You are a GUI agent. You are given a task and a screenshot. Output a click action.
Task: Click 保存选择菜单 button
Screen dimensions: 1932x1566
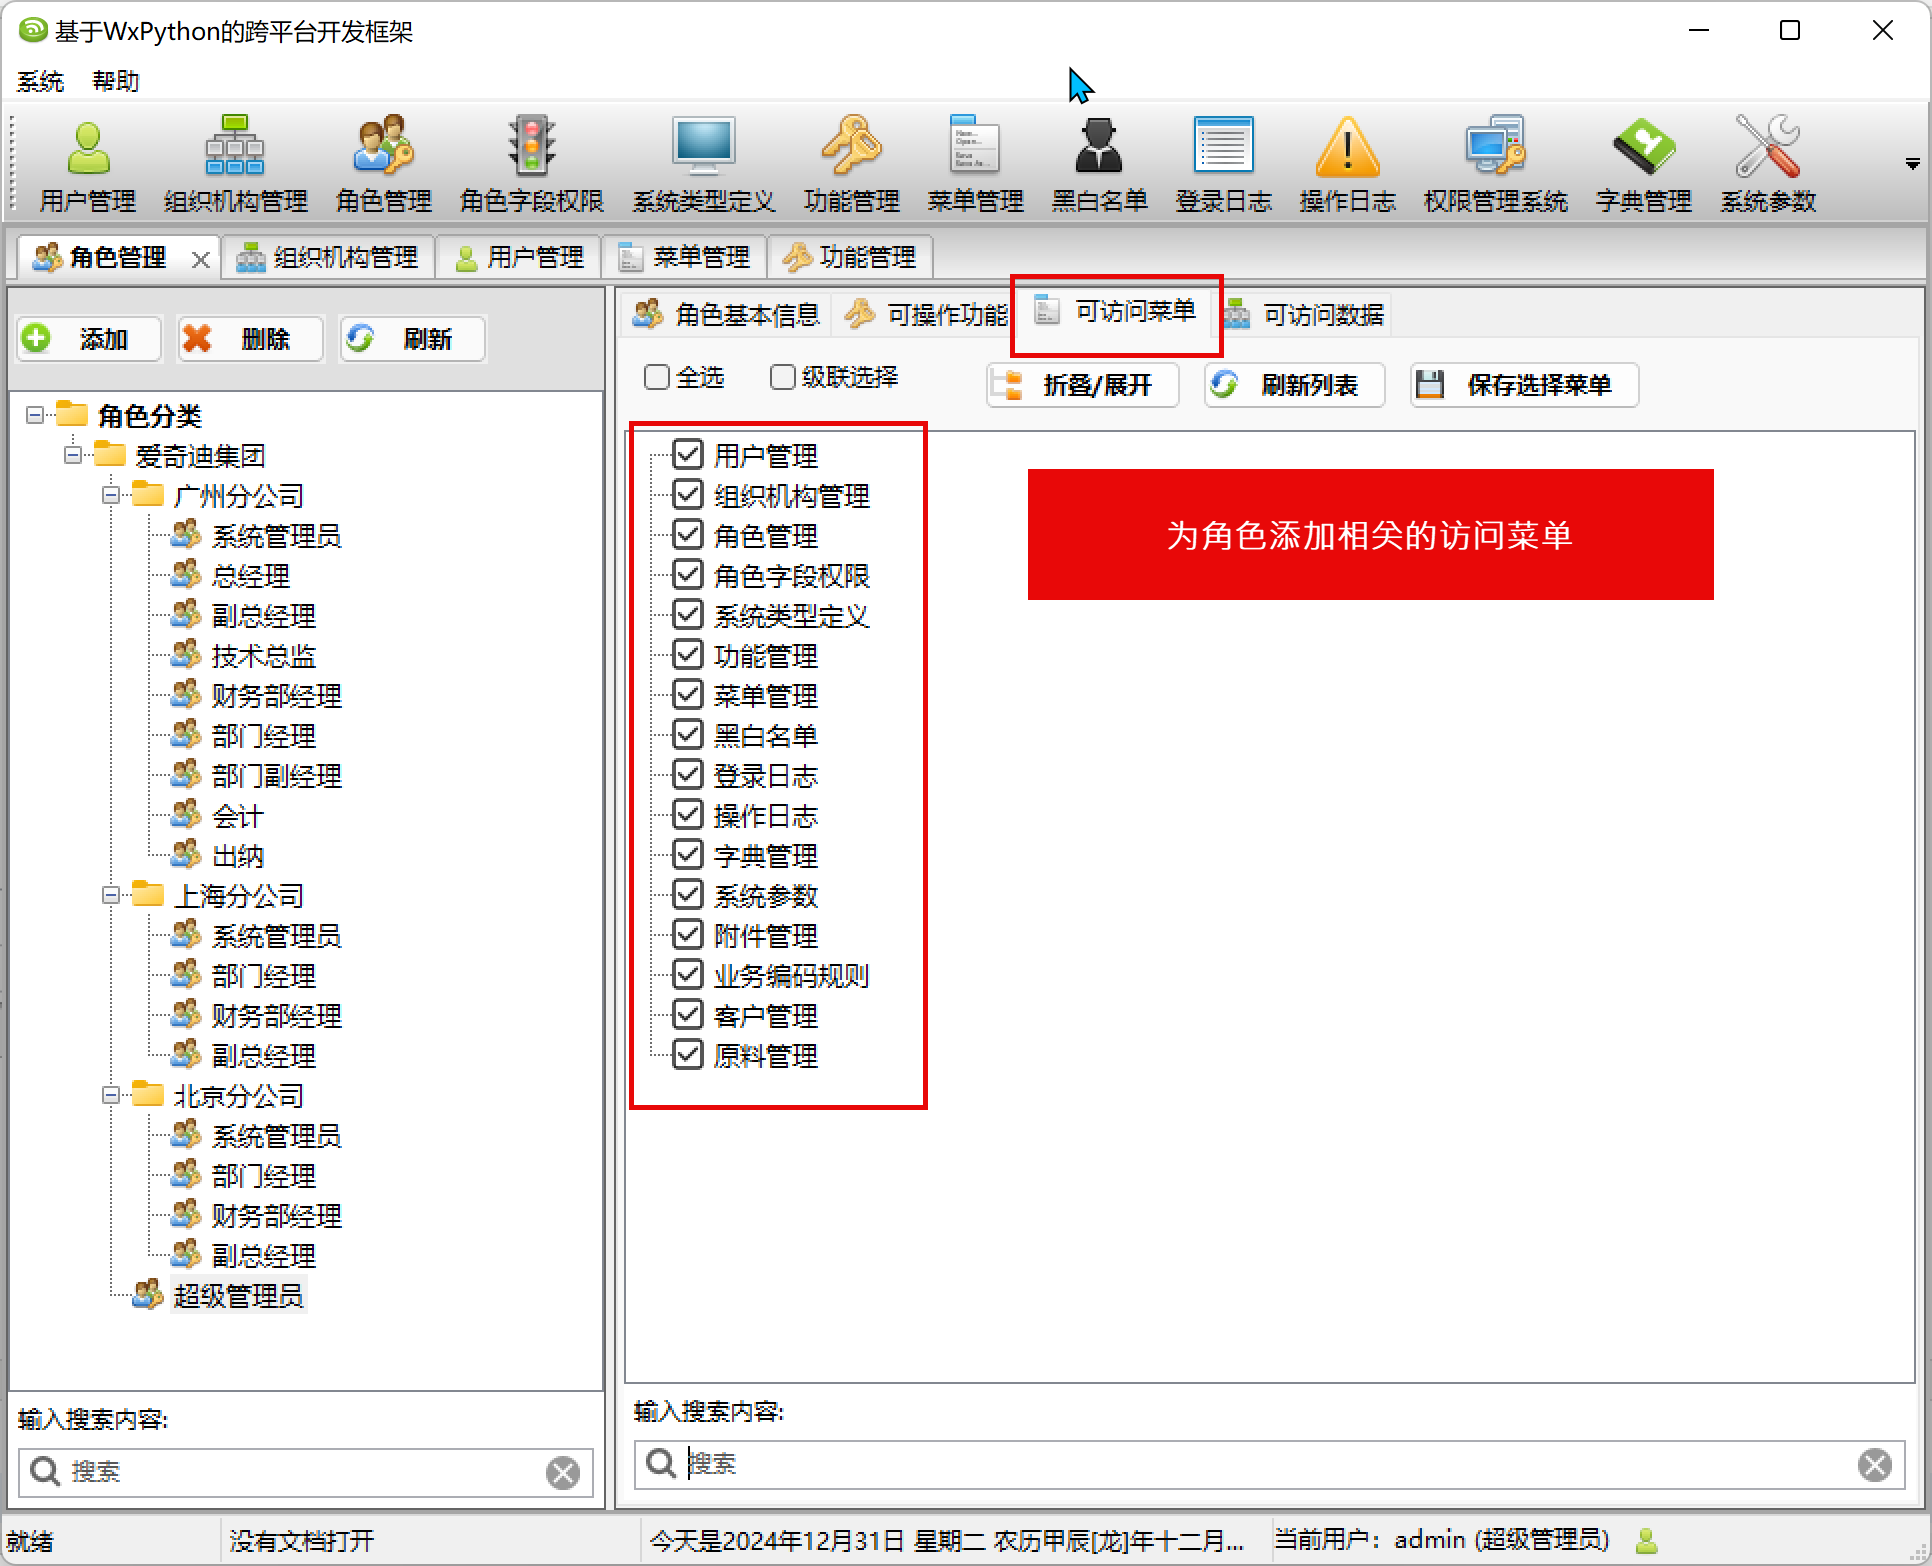point(1524,385)
